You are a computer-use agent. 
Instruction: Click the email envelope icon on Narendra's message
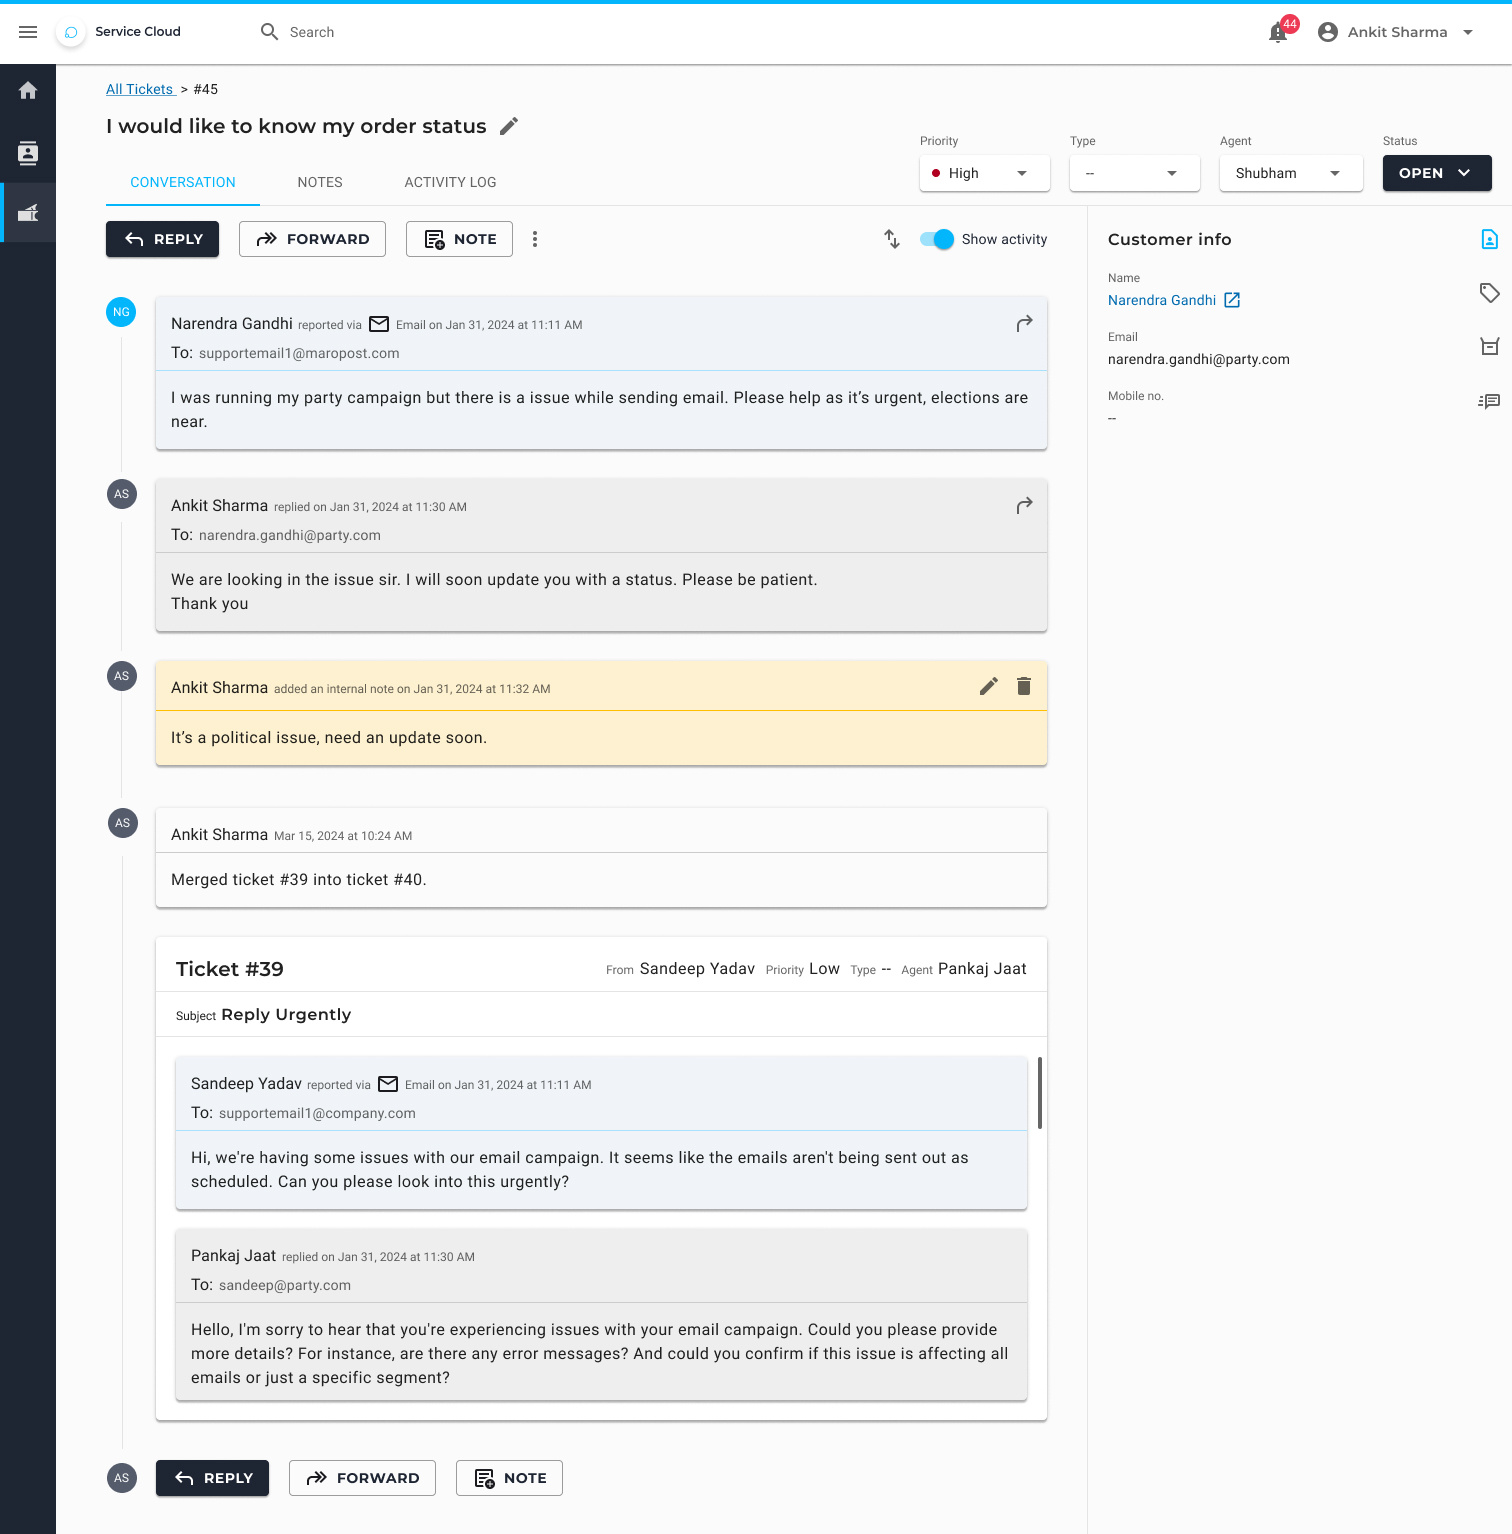[x=379, y=324]
